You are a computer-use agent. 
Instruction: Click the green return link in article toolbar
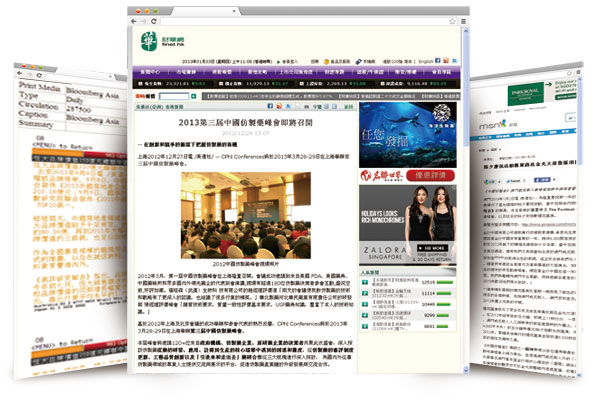348,107
